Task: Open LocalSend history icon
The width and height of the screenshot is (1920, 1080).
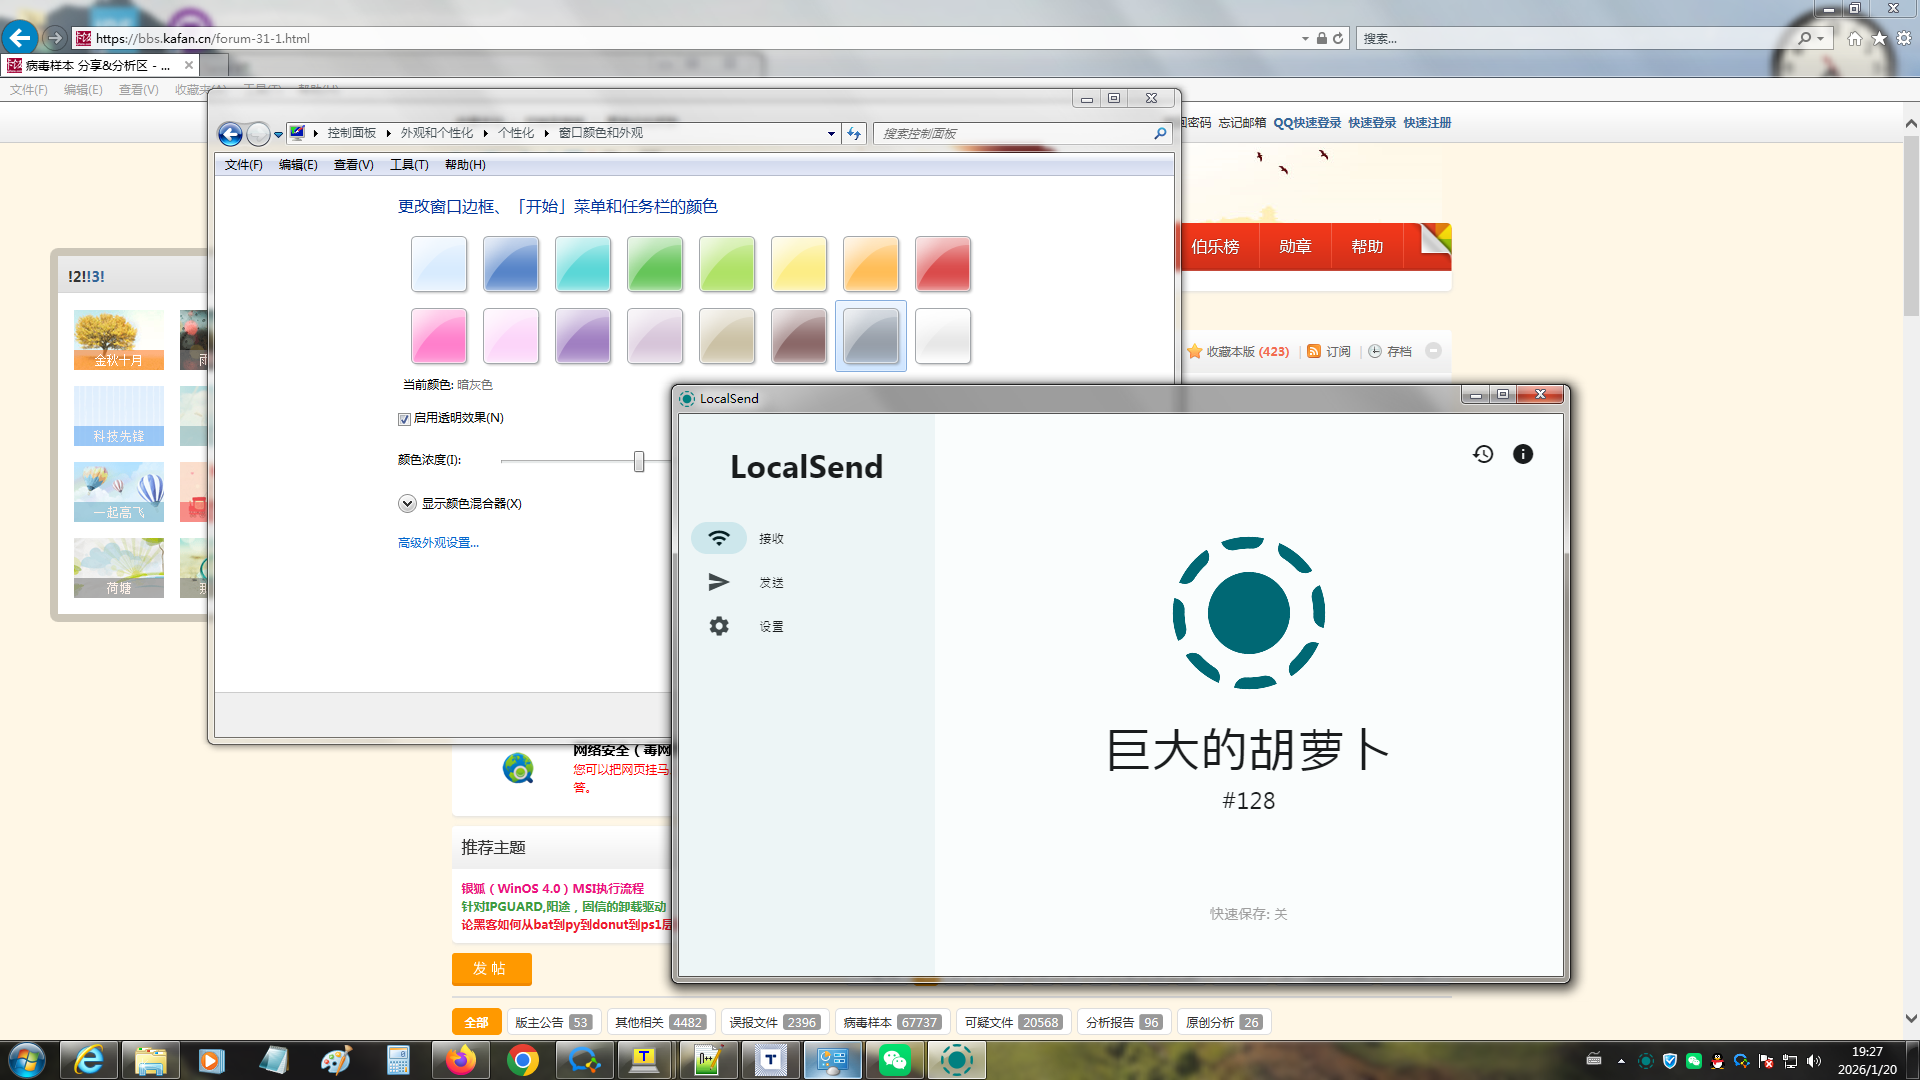Action: (1483, 454)
